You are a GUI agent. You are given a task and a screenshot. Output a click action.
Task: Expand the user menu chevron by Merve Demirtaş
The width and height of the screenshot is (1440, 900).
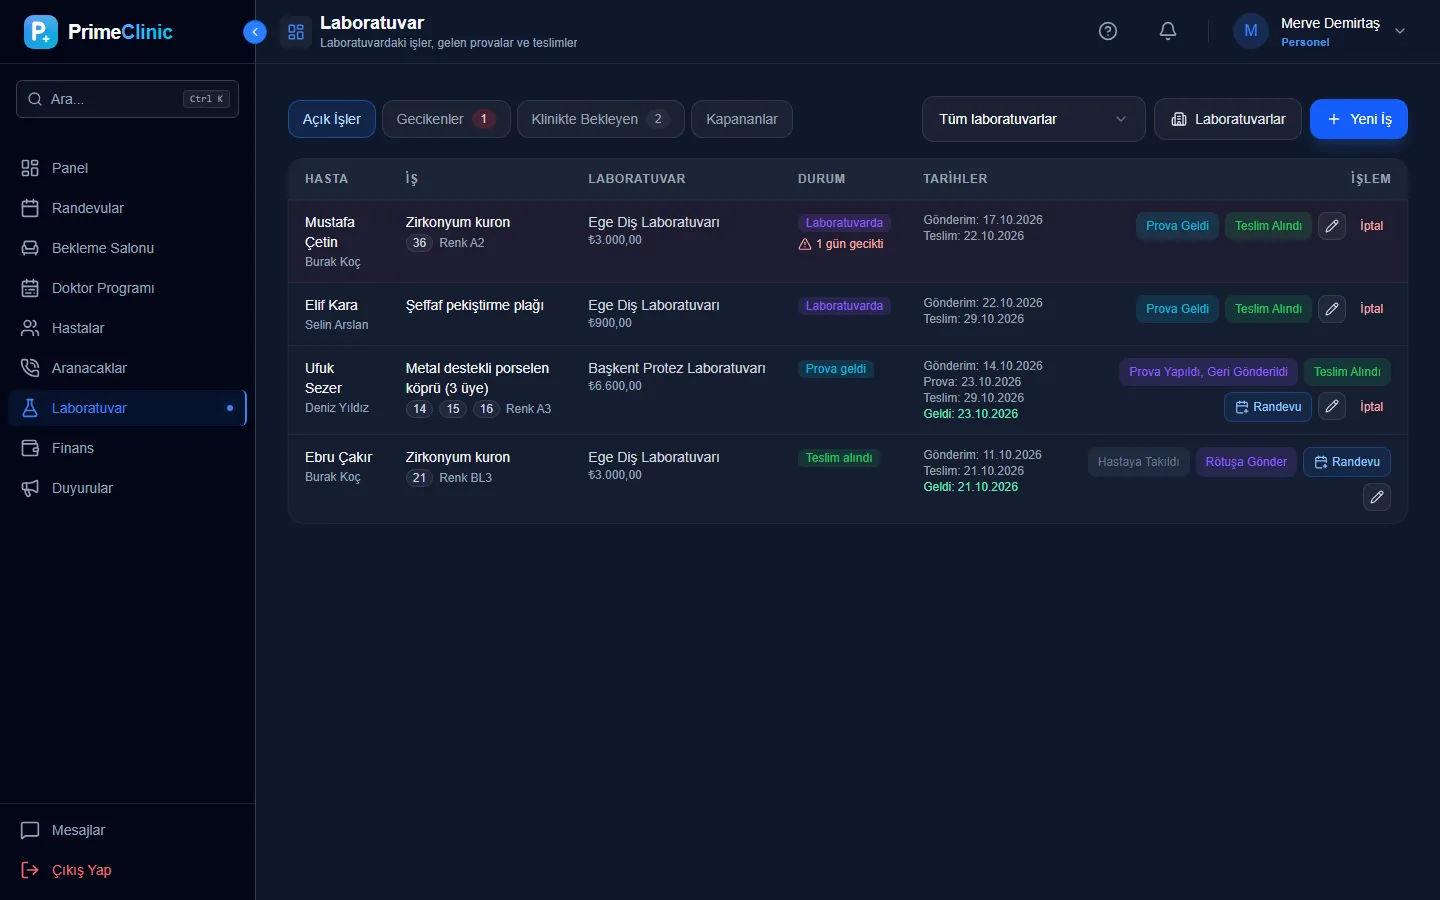pyautogui.click(x=1400, y=31)
